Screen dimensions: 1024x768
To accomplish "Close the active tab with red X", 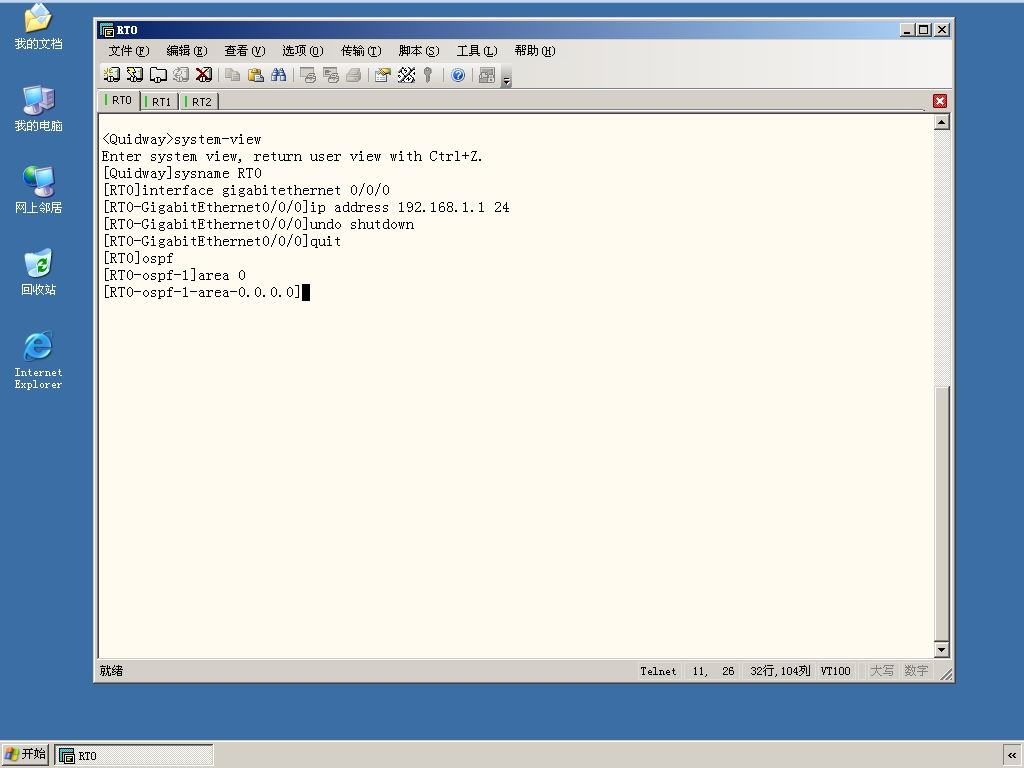I will [x=940, y=101].
